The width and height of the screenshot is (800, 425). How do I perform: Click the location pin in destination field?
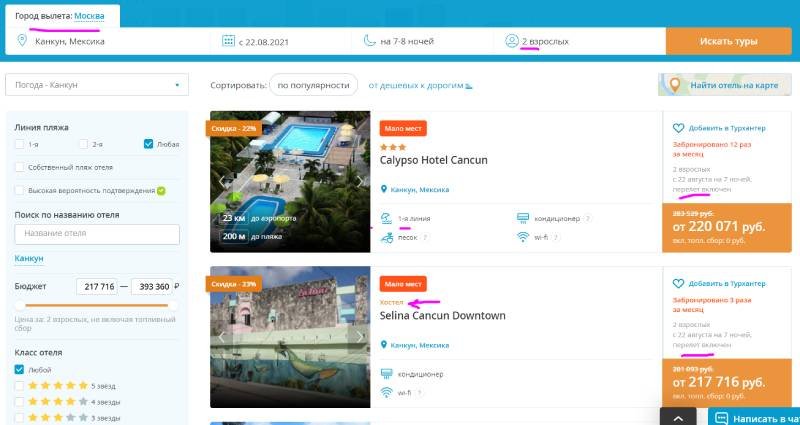pos(22,41)
